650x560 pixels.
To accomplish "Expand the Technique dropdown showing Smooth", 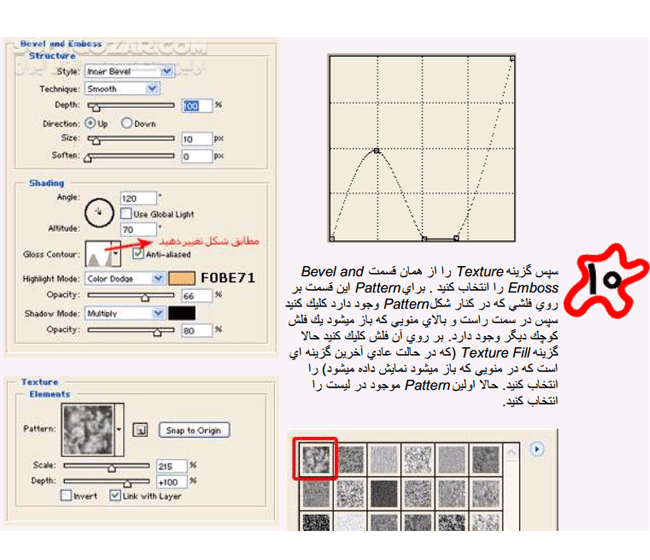I will click(122, 88).
